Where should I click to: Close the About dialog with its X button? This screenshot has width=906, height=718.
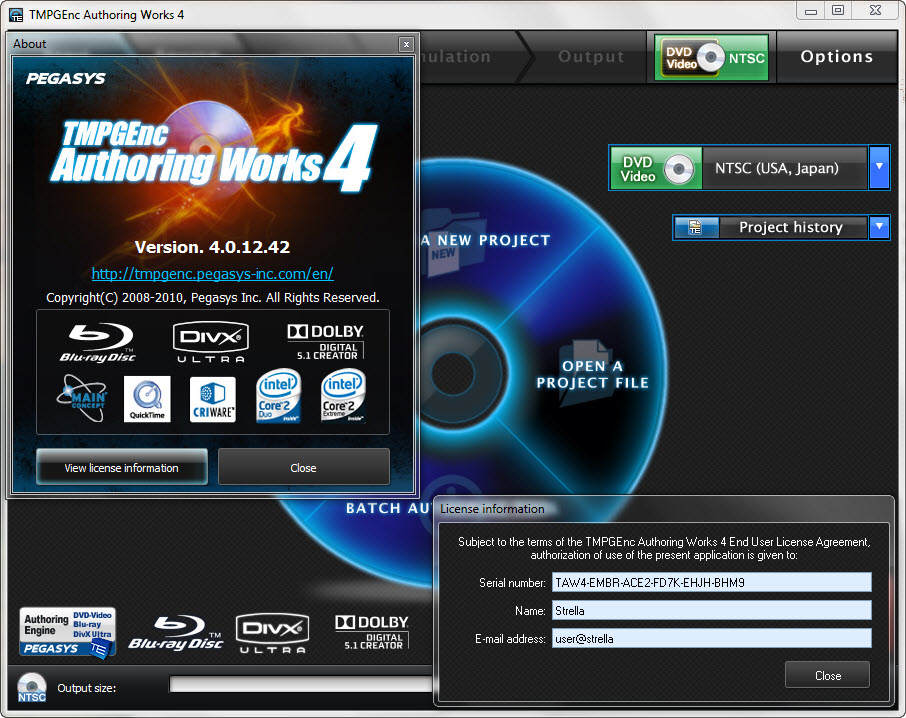pos(406,44)
